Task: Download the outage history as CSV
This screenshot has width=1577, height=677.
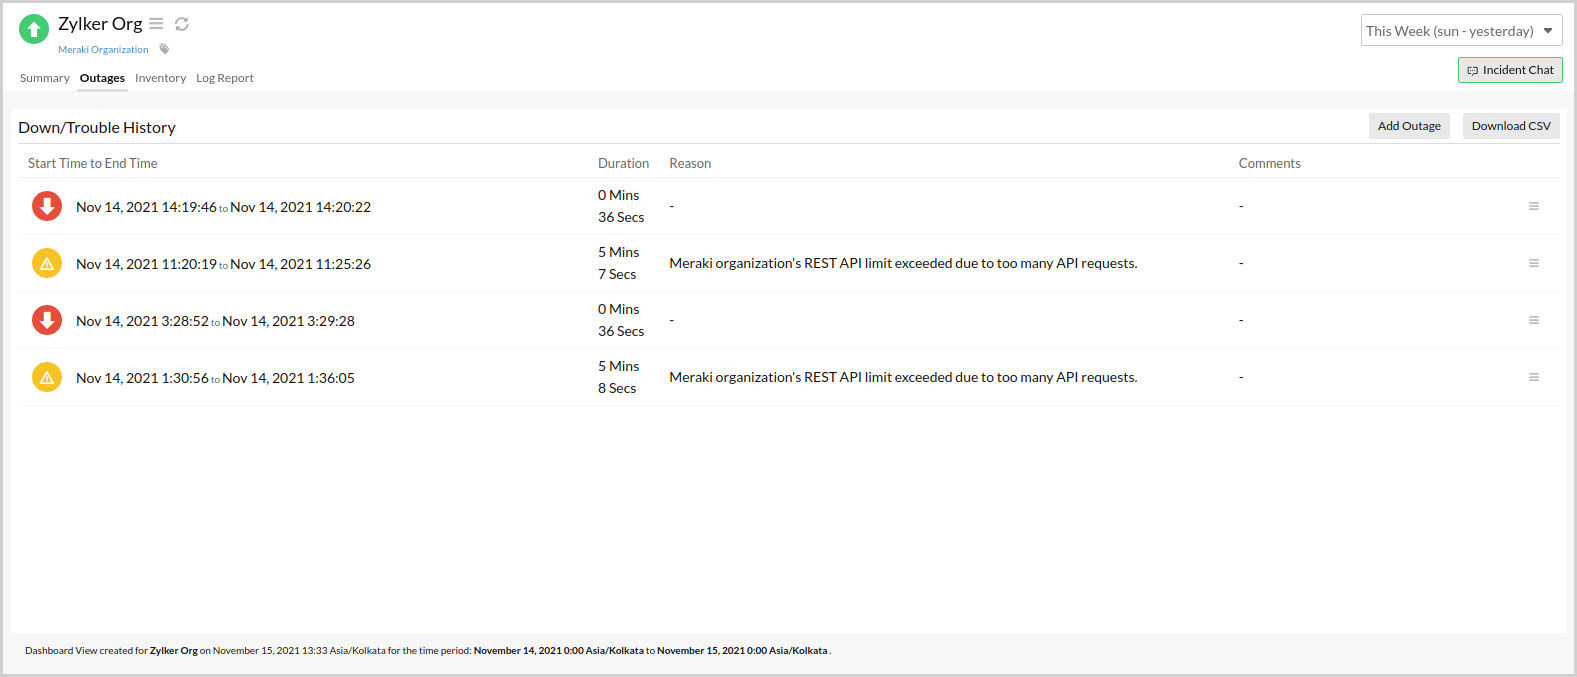Action: point(1510,126)
